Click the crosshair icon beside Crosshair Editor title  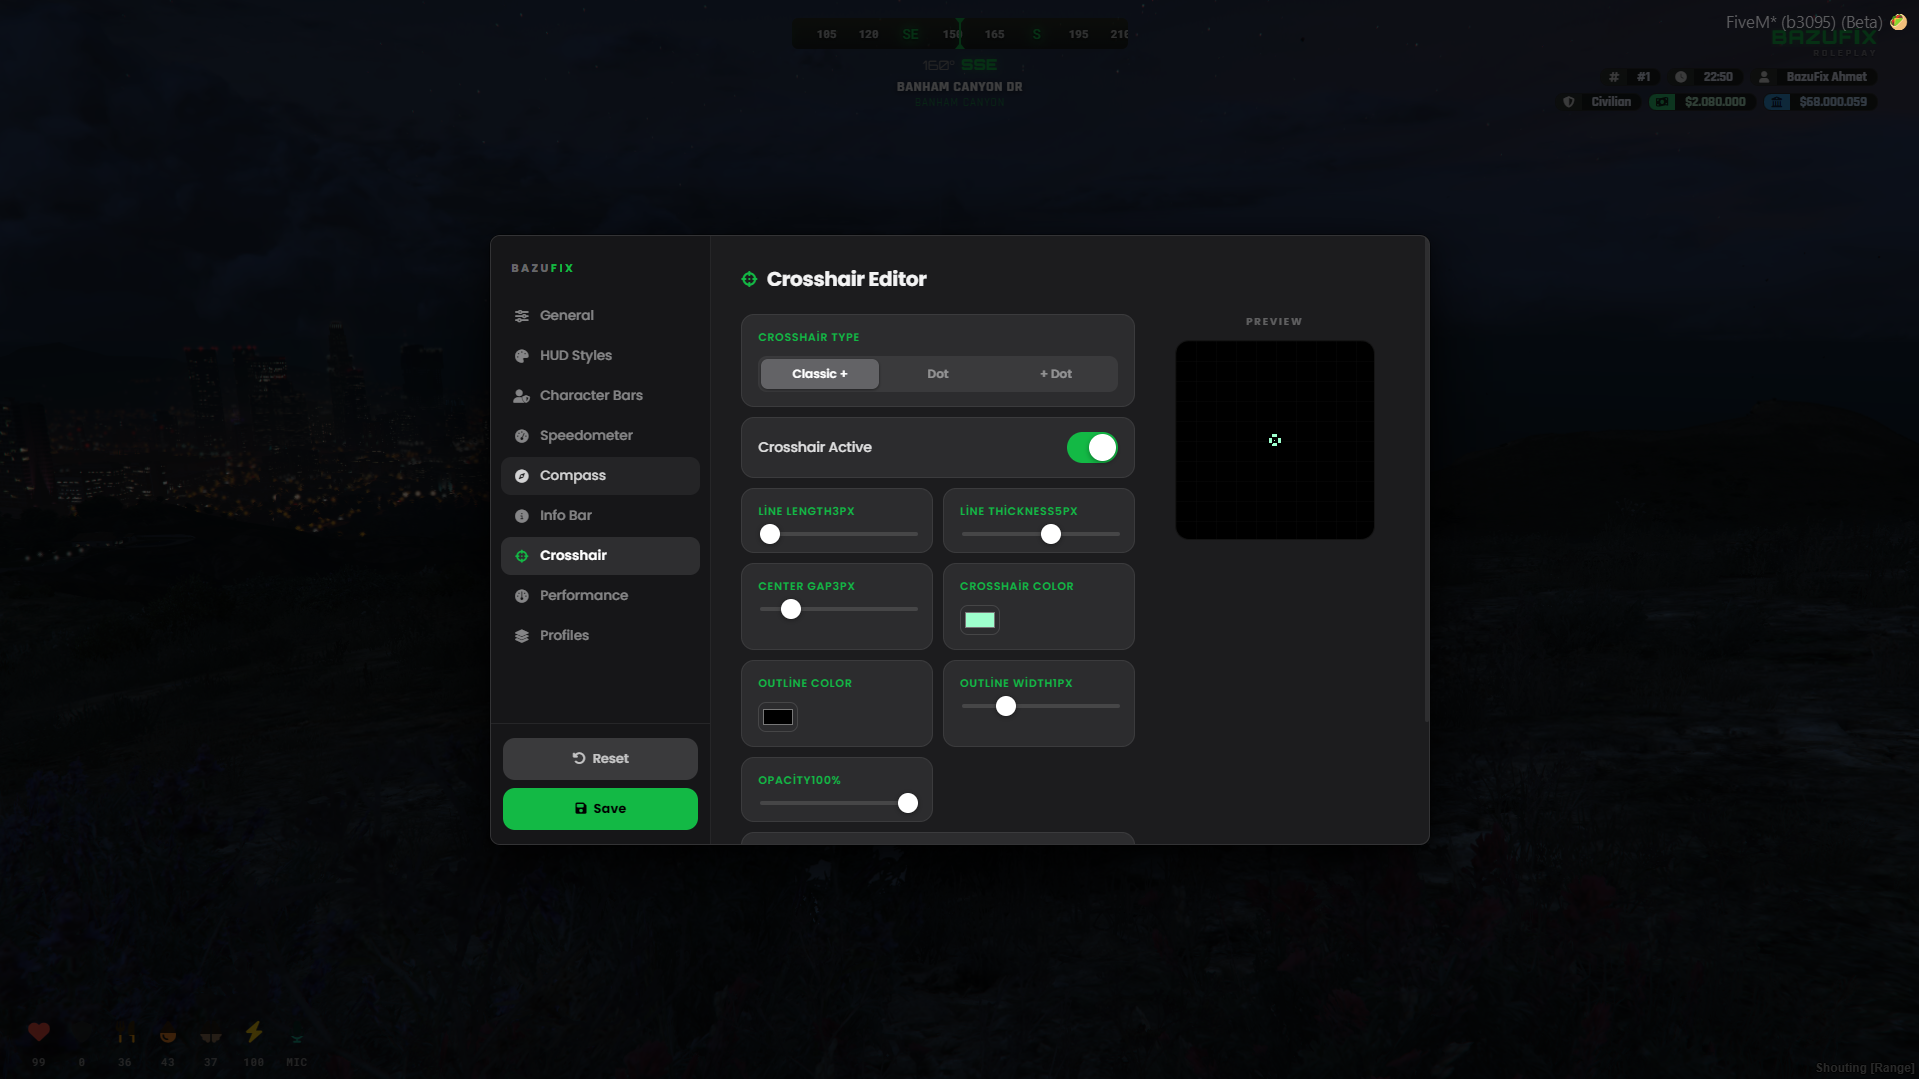749,279
